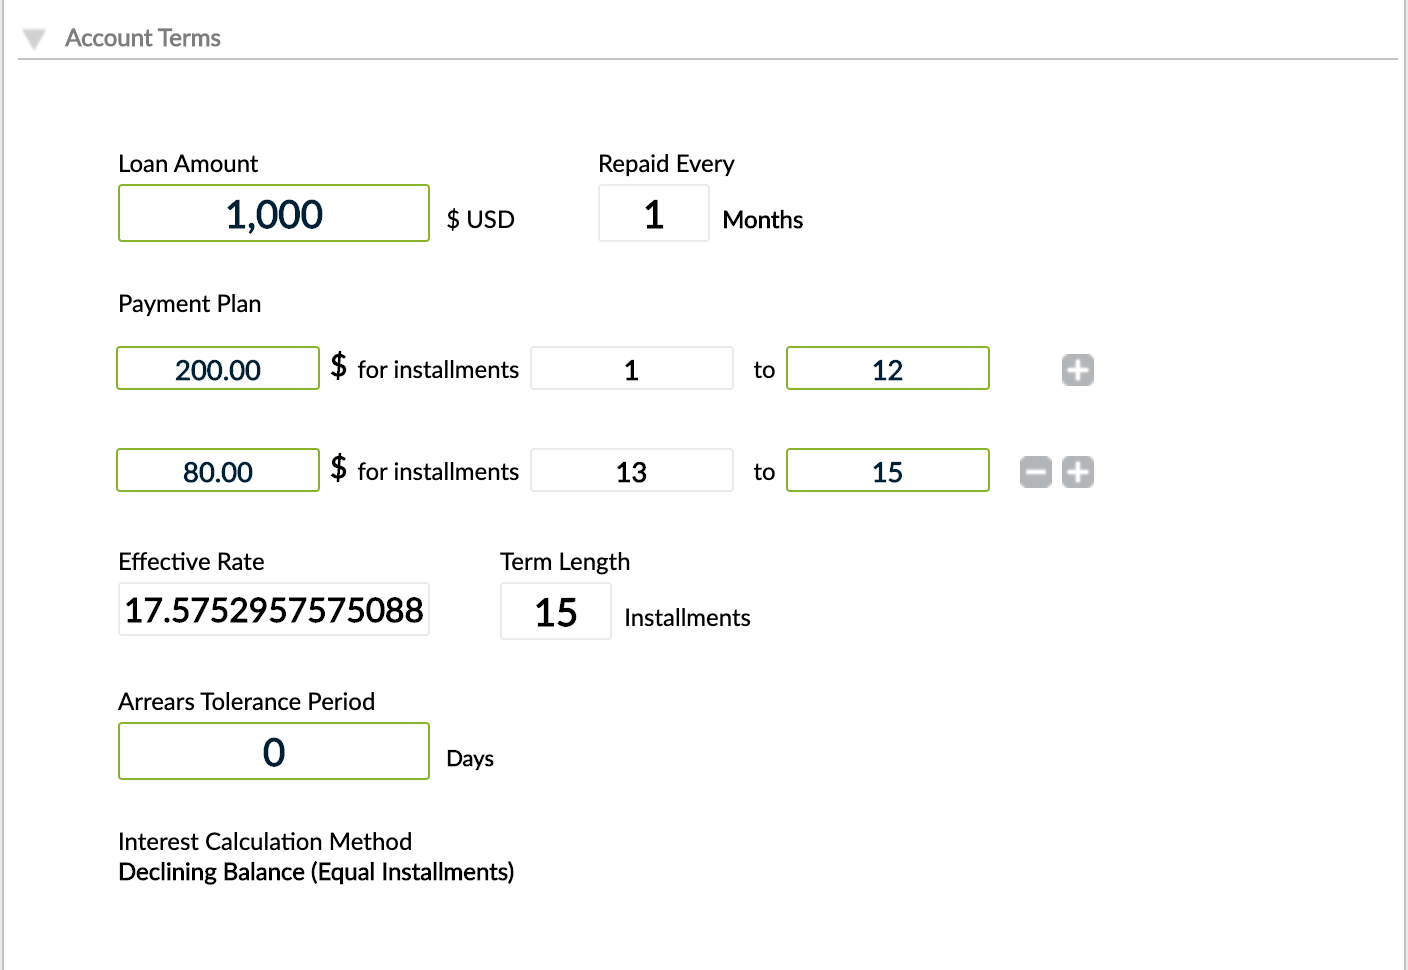
Task: Click the plus icon beside first payment row
Action: pyautogui.click(x=1078, y=369)
